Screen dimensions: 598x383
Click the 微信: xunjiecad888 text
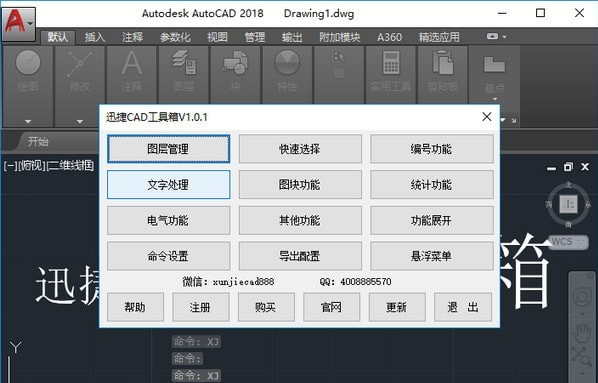coord(228,282)
